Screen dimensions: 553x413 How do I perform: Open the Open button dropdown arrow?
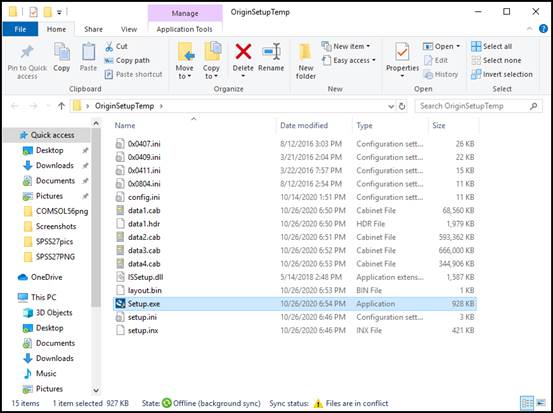(458, 46)
